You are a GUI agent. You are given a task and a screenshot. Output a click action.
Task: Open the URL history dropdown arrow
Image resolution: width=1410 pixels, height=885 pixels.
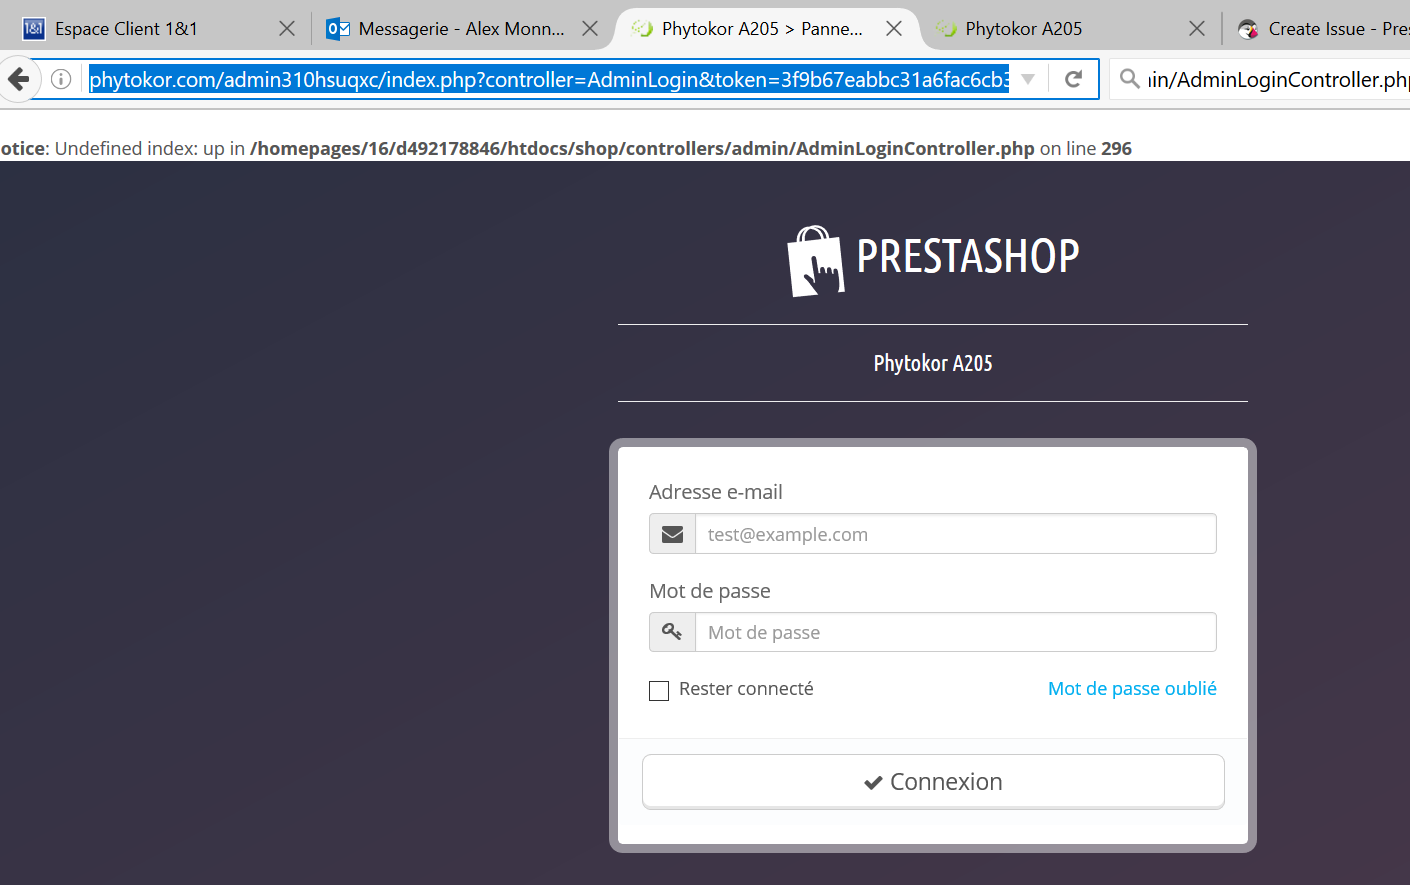pos(1028,79)
